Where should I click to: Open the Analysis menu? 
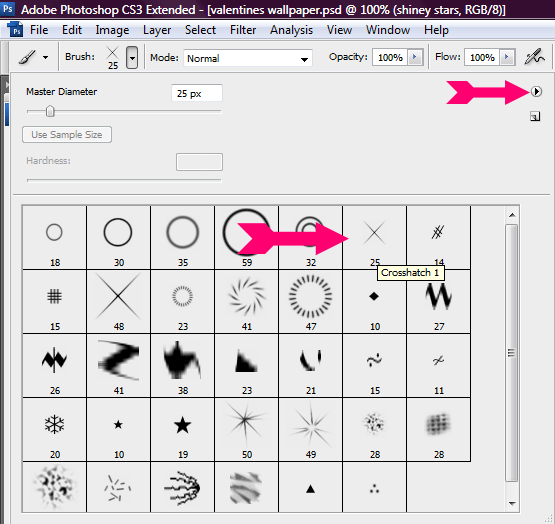[x=291, y=30]
